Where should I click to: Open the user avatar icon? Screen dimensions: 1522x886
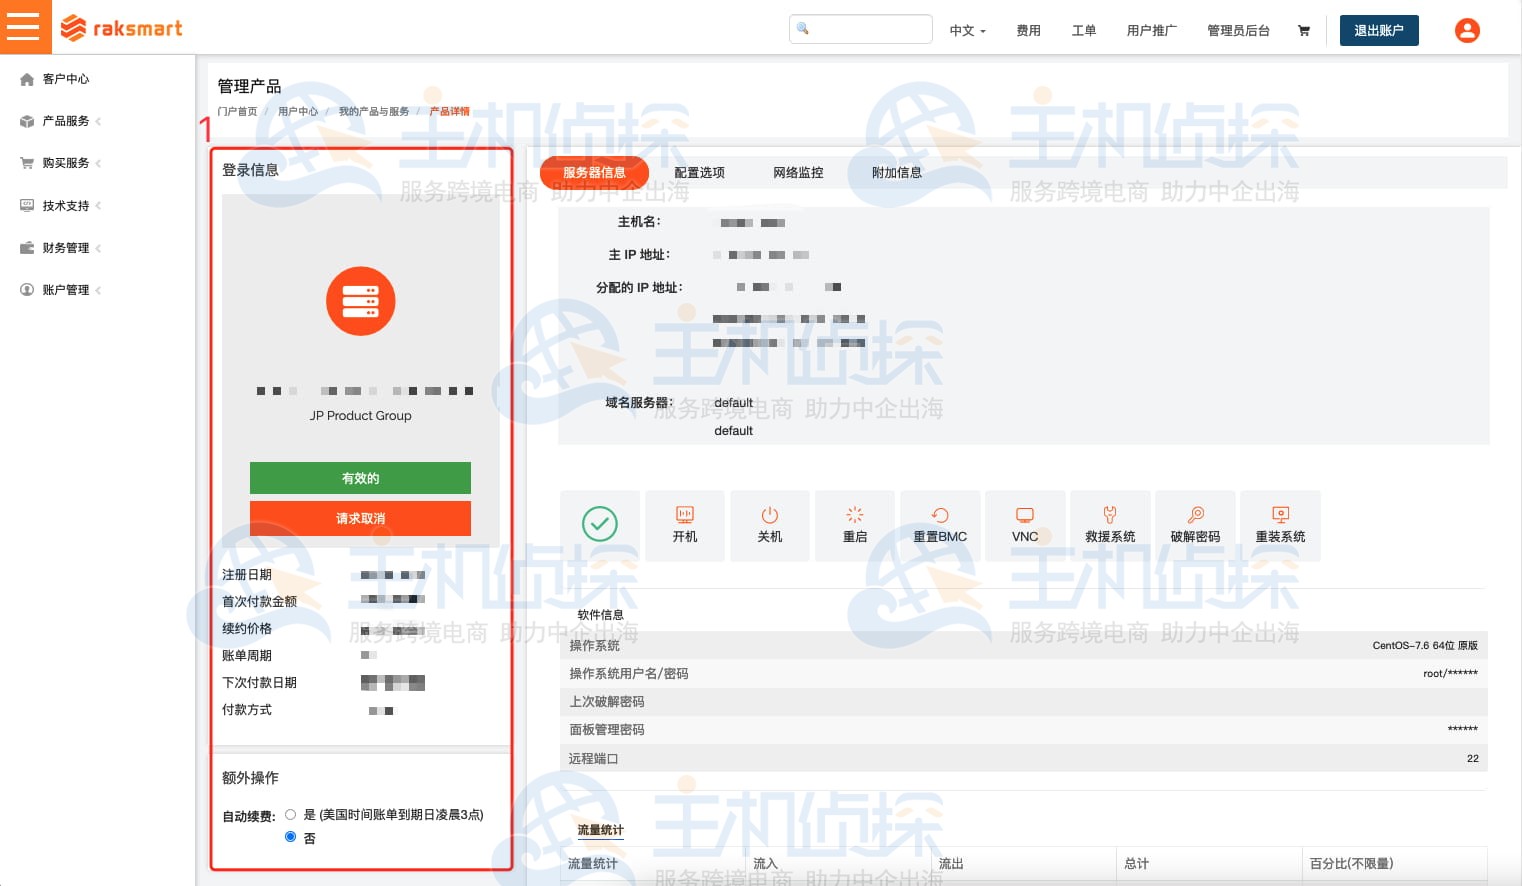click(1467, 30)
